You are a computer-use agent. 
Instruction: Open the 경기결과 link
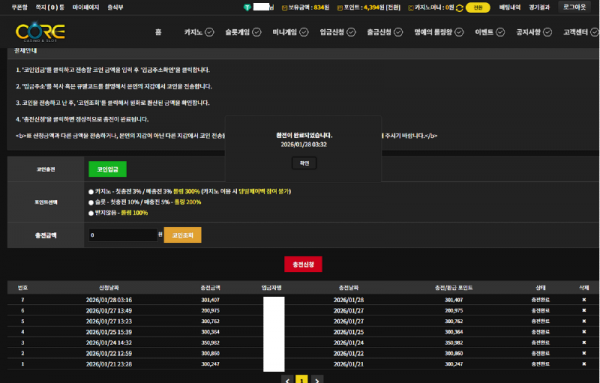pos(539,7)
